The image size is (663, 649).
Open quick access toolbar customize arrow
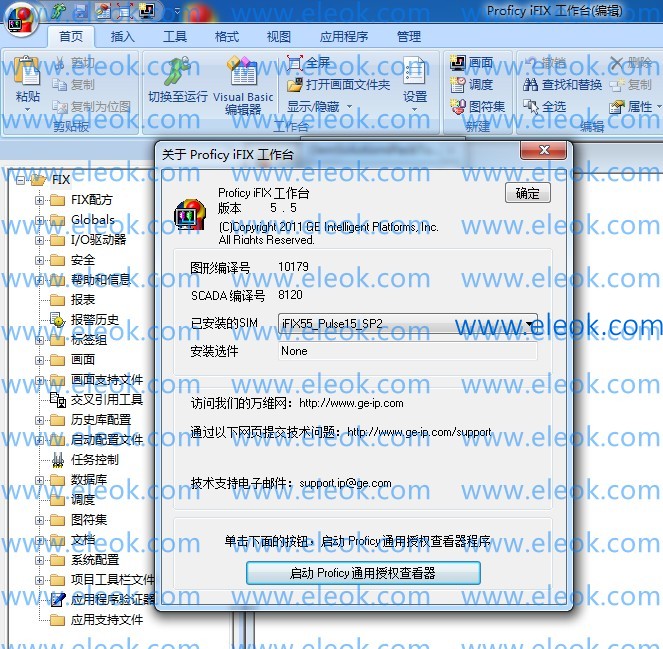(178, 11)
